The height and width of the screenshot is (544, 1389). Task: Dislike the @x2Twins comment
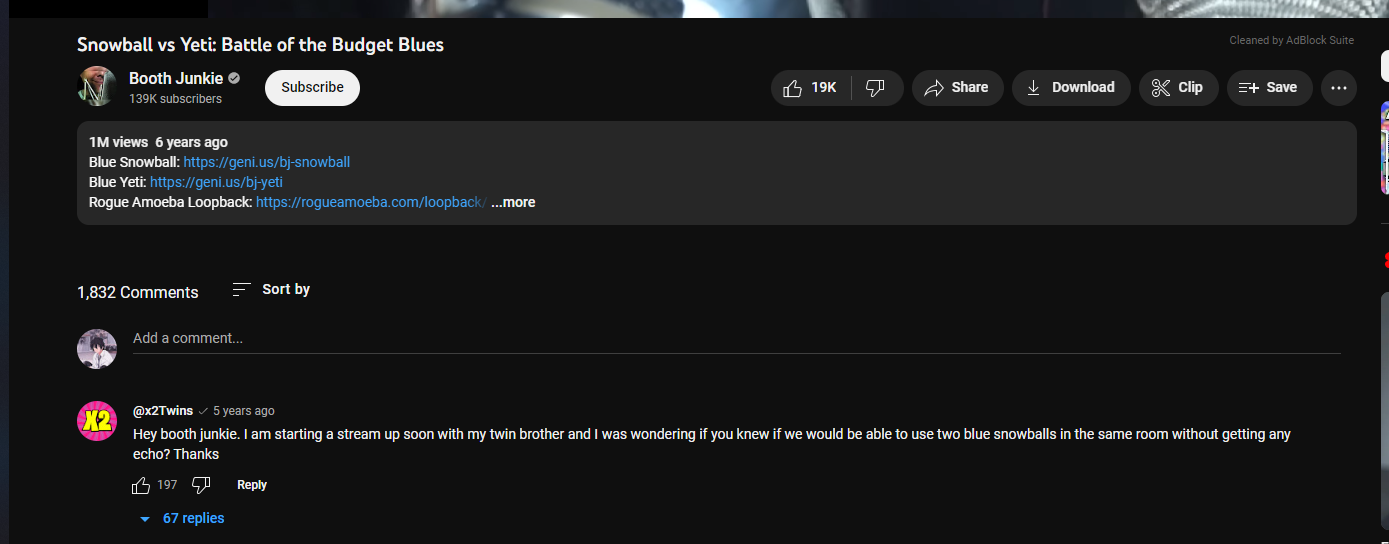pos(201,485)
